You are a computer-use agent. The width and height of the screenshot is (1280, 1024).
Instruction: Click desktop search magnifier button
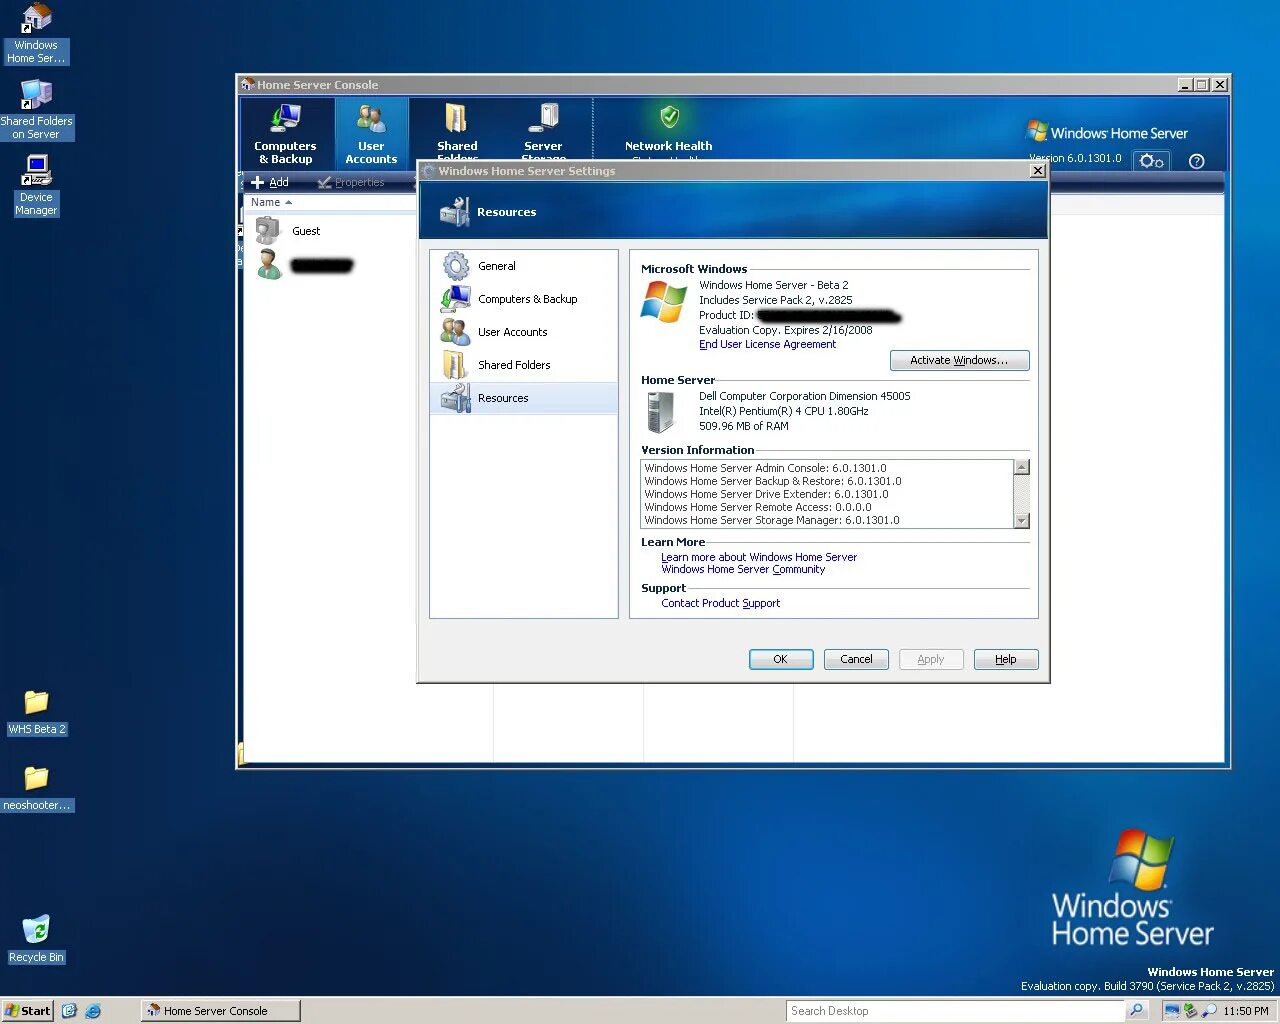1136,1011
